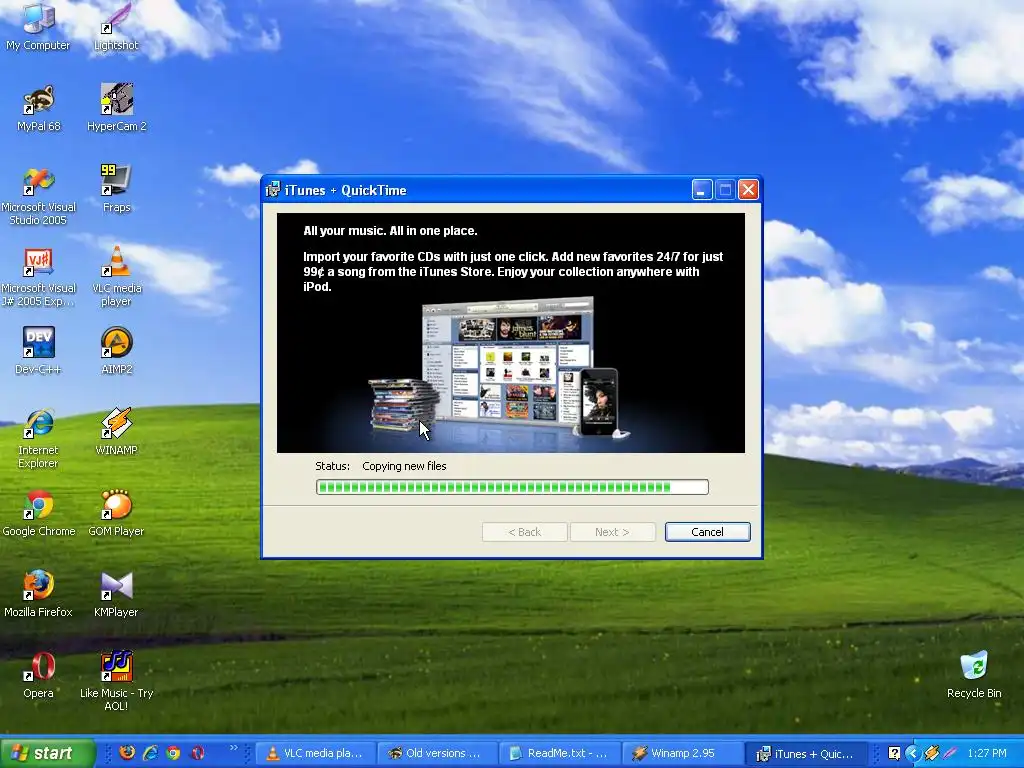Cancel the iTunes installation
This screenshot has height=768, width=1024.
pyautogui.click(x=707, y=532)
